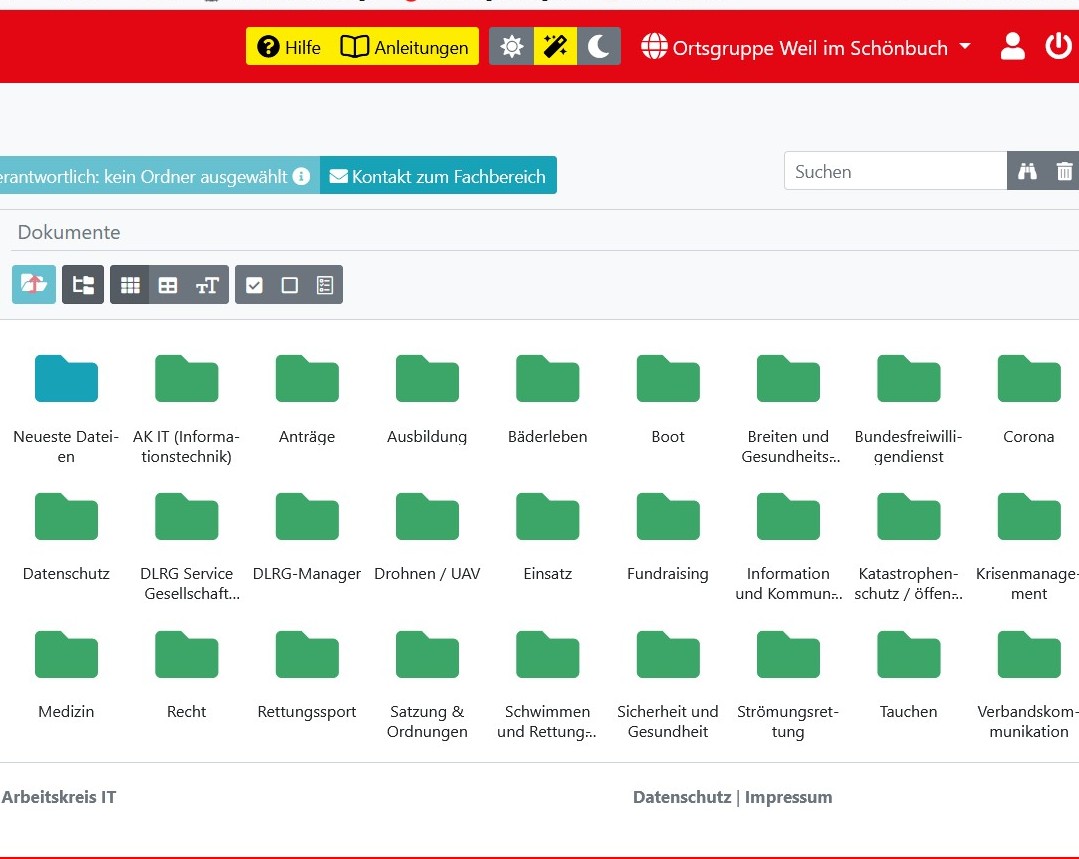The width and height of the screenshot is (1079, 859).
Task: Switch to table list view icon
Action: click(168, 285)
